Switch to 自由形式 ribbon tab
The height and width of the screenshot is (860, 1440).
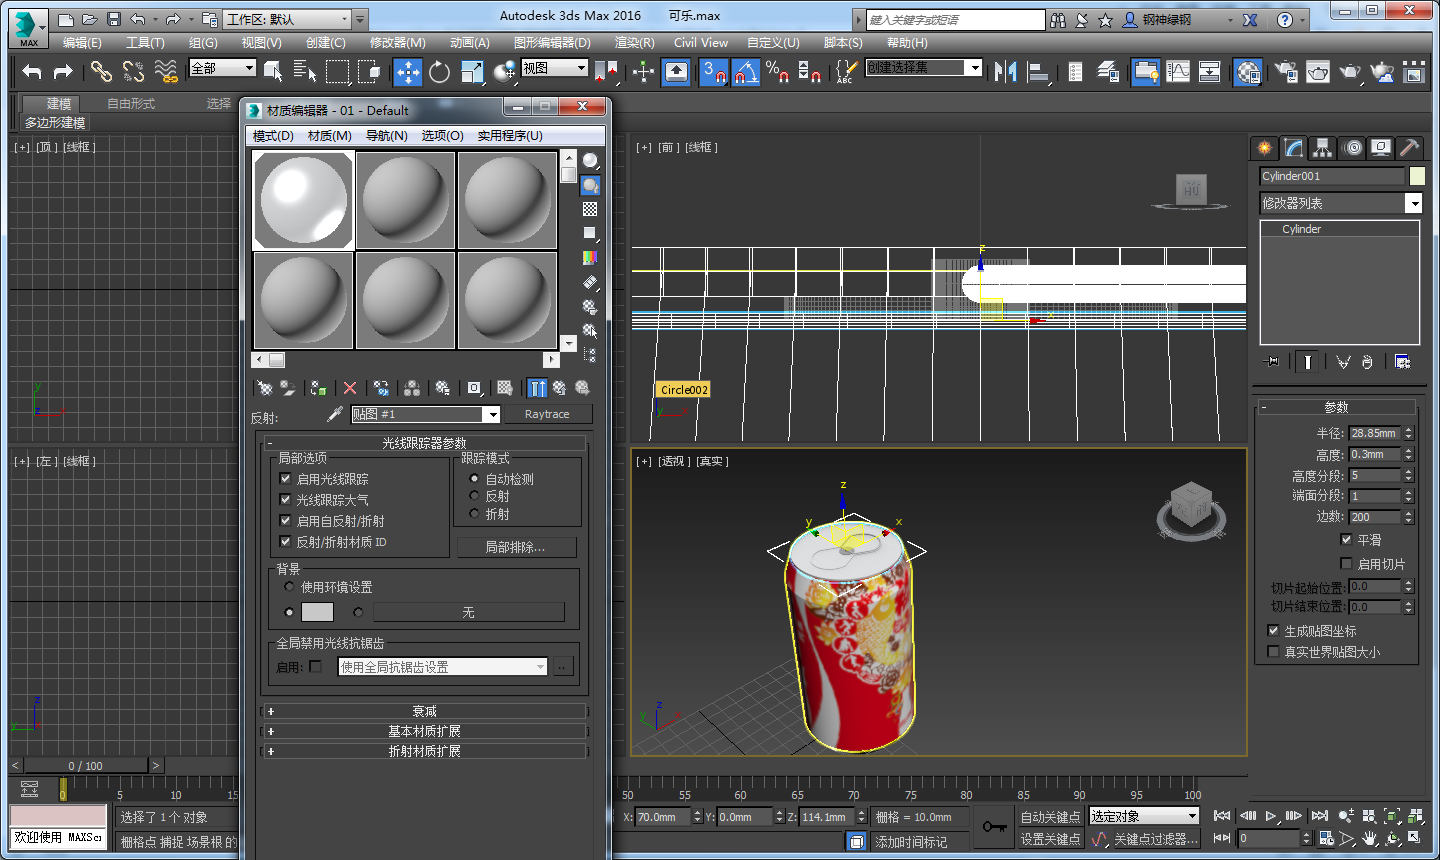click(131, 104)
